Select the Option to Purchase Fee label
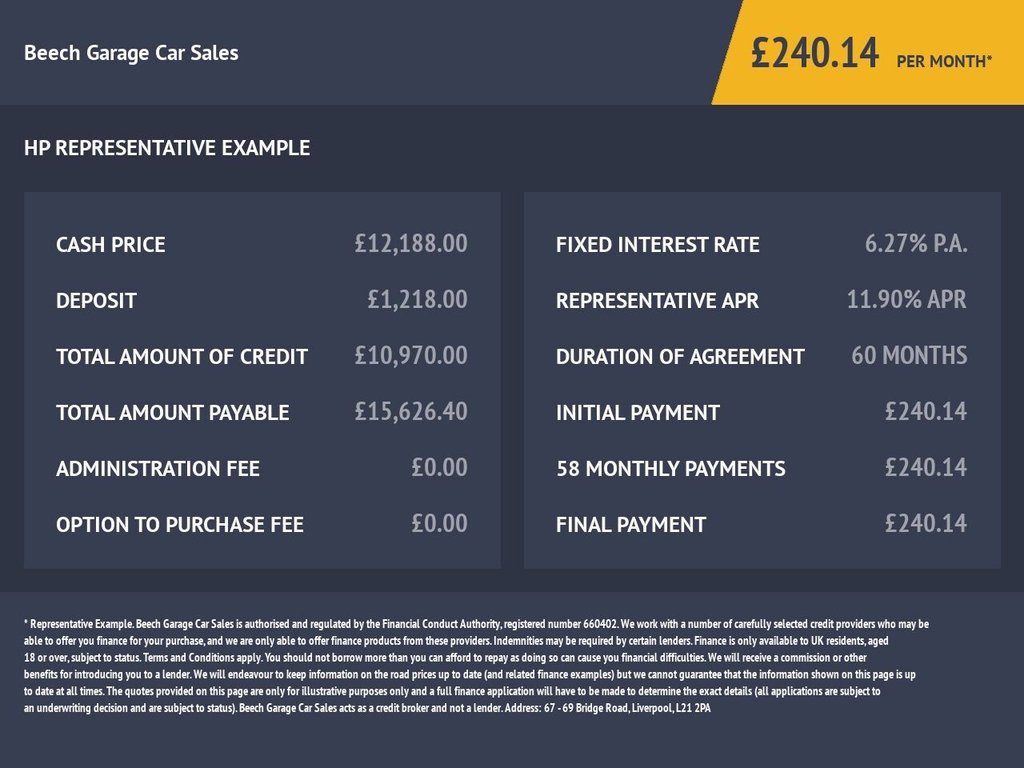Screen dimensions: 1024x768 tap(180, 524)
